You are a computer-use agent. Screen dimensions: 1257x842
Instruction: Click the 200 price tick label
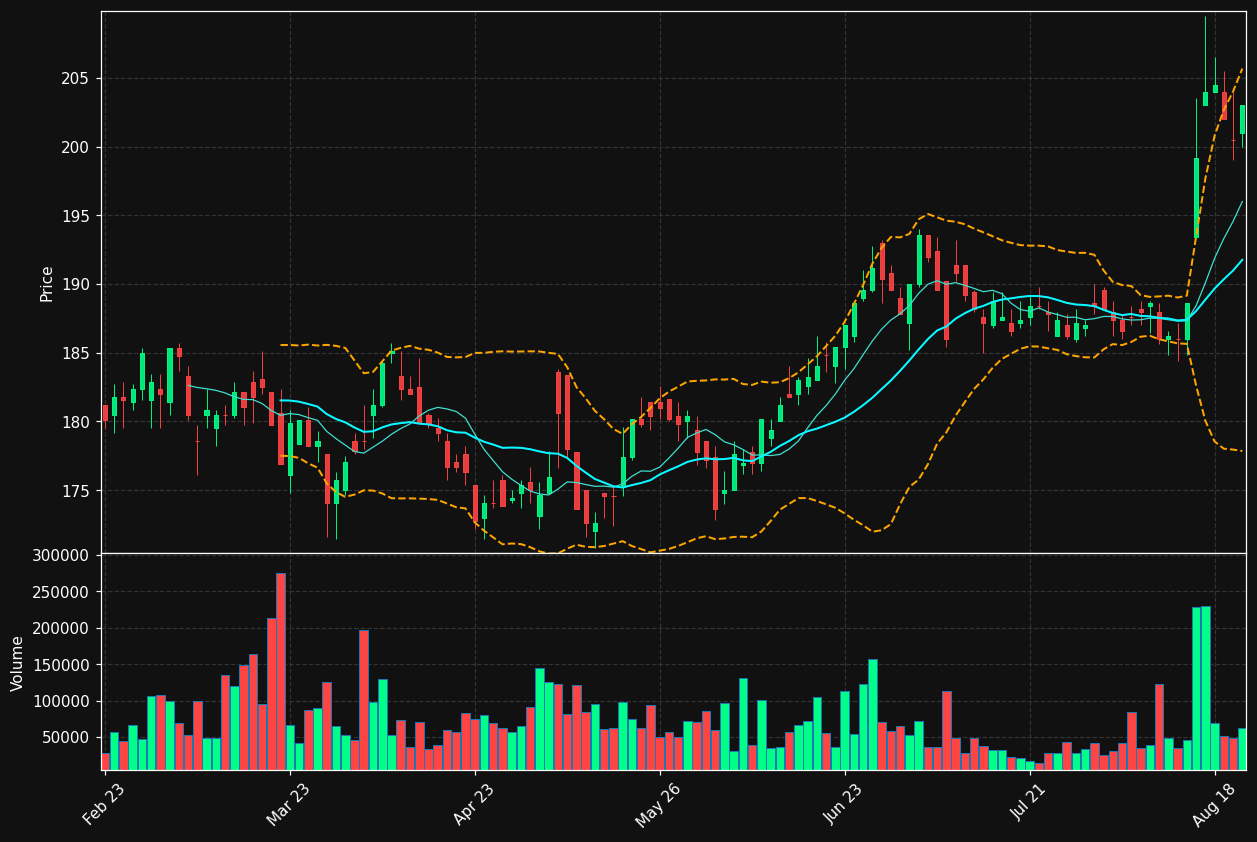click(76, 148)
